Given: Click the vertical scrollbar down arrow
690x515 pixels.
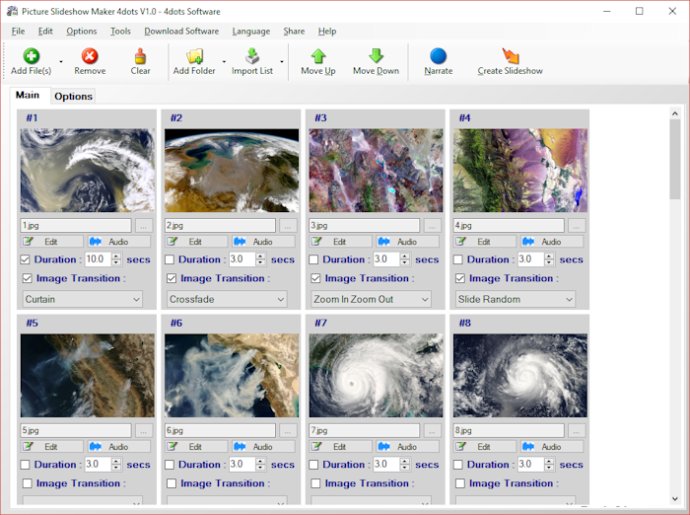Looking at the screenshot, I should pos(675,499).
